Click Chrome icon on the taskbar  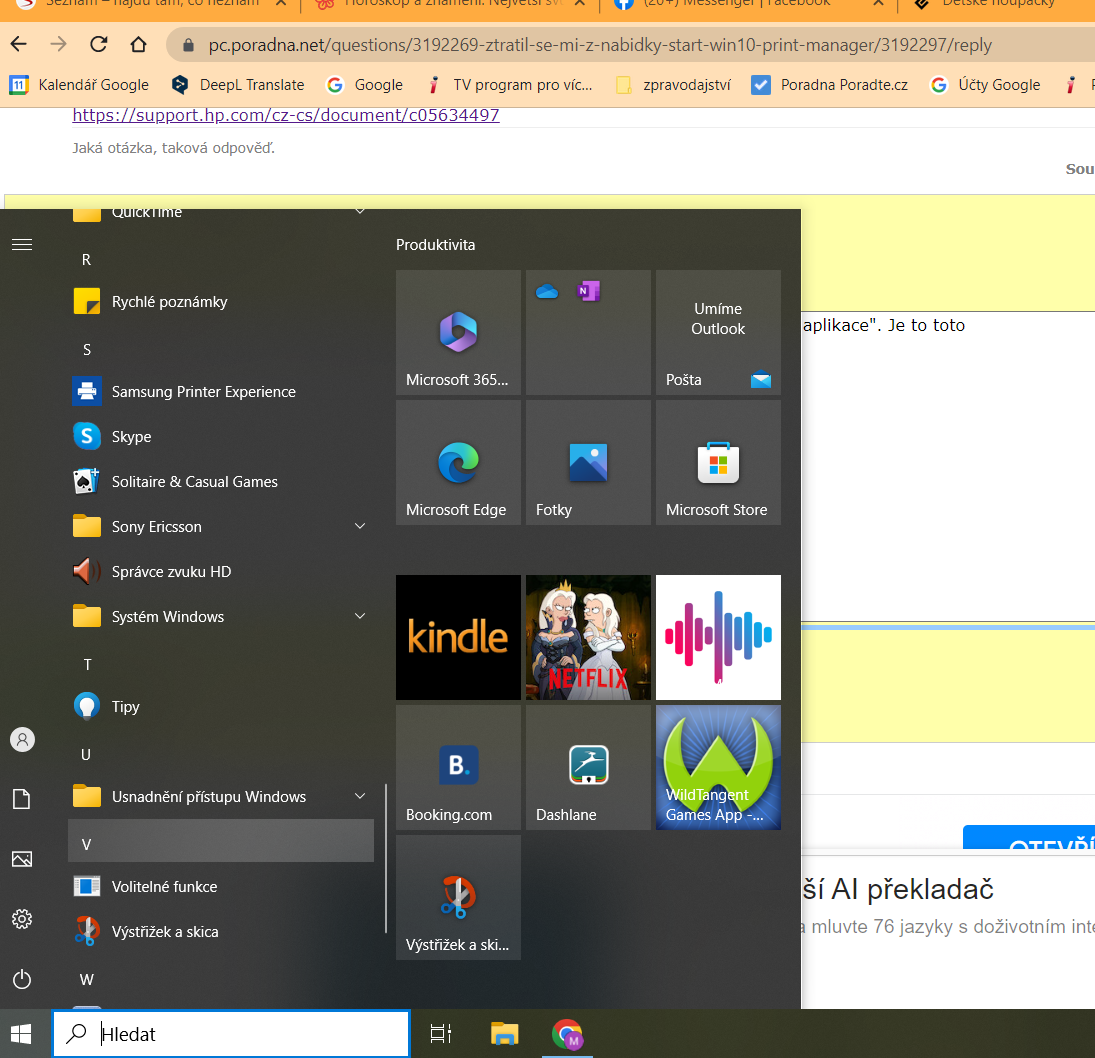567,1034
